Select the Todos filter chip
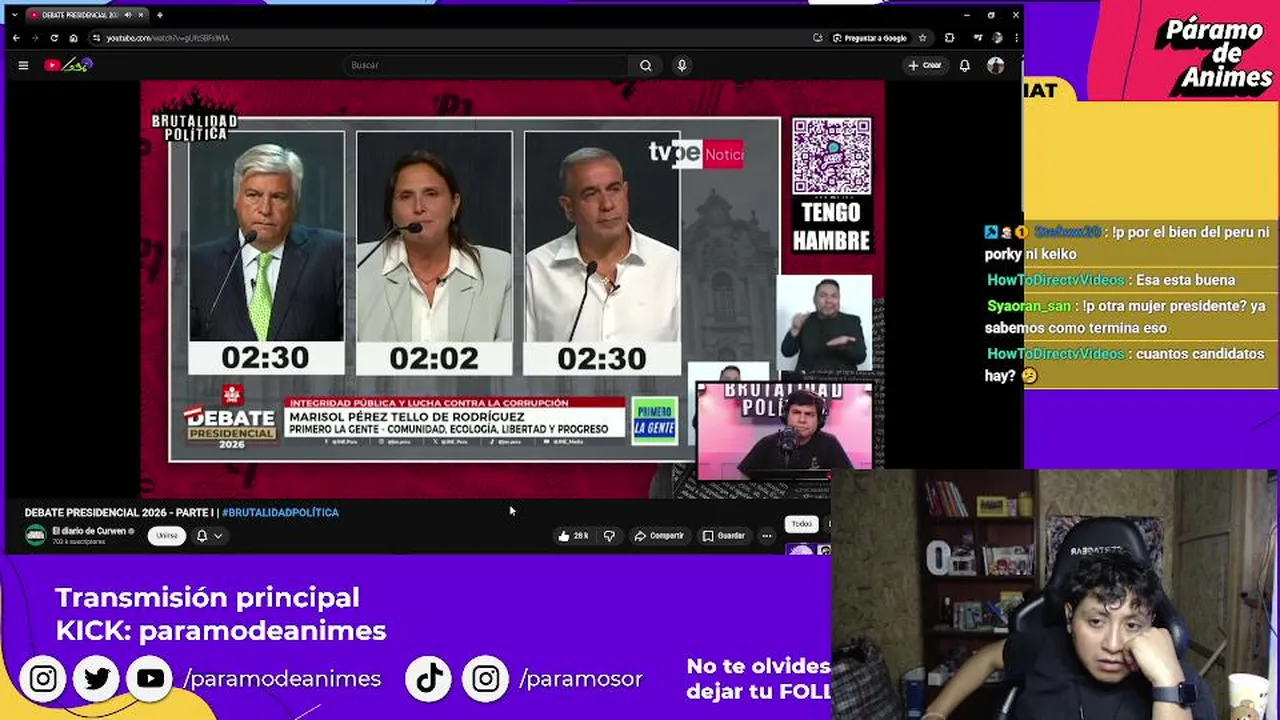This screenshot has height=720, width=1280. click(x=802, y=524)
